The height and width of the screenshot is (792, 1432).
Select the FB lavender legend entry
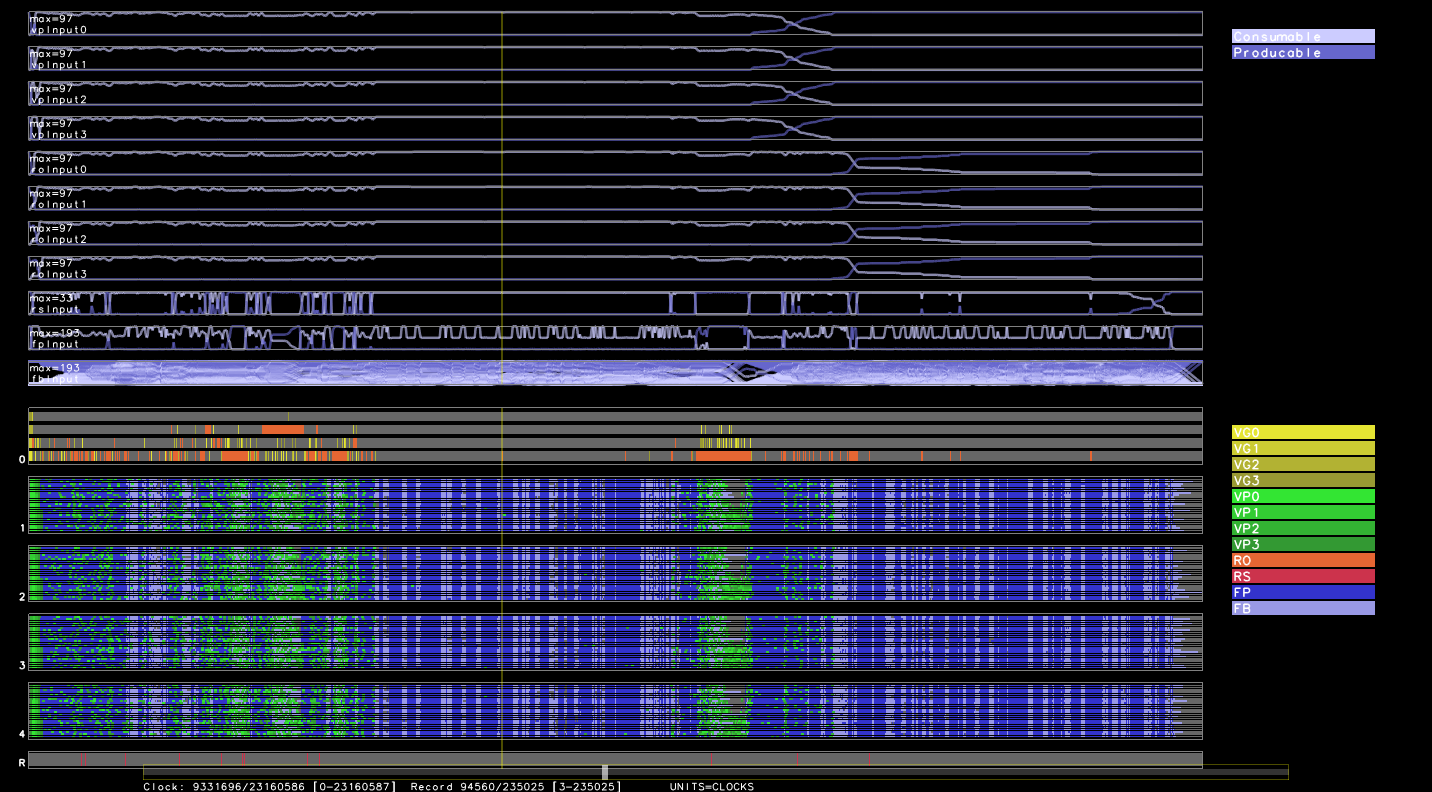1302,608
